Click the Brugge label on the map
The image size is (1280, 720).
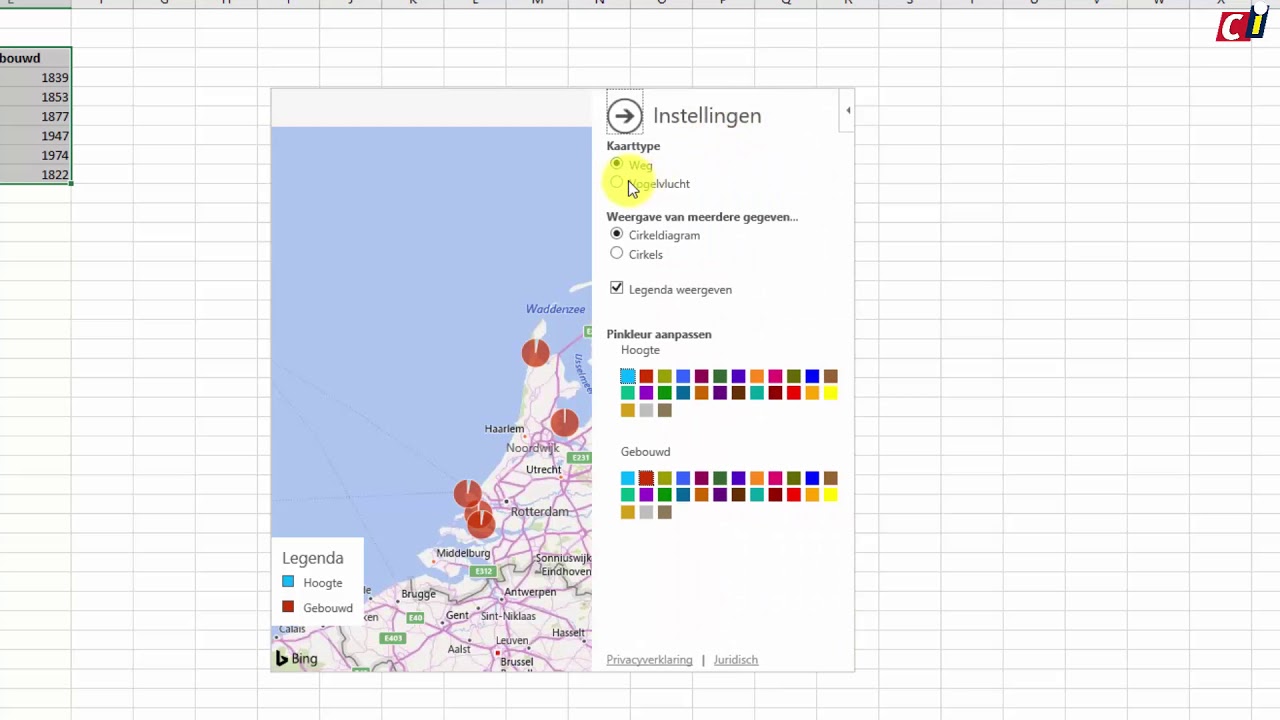coord(418,594)
